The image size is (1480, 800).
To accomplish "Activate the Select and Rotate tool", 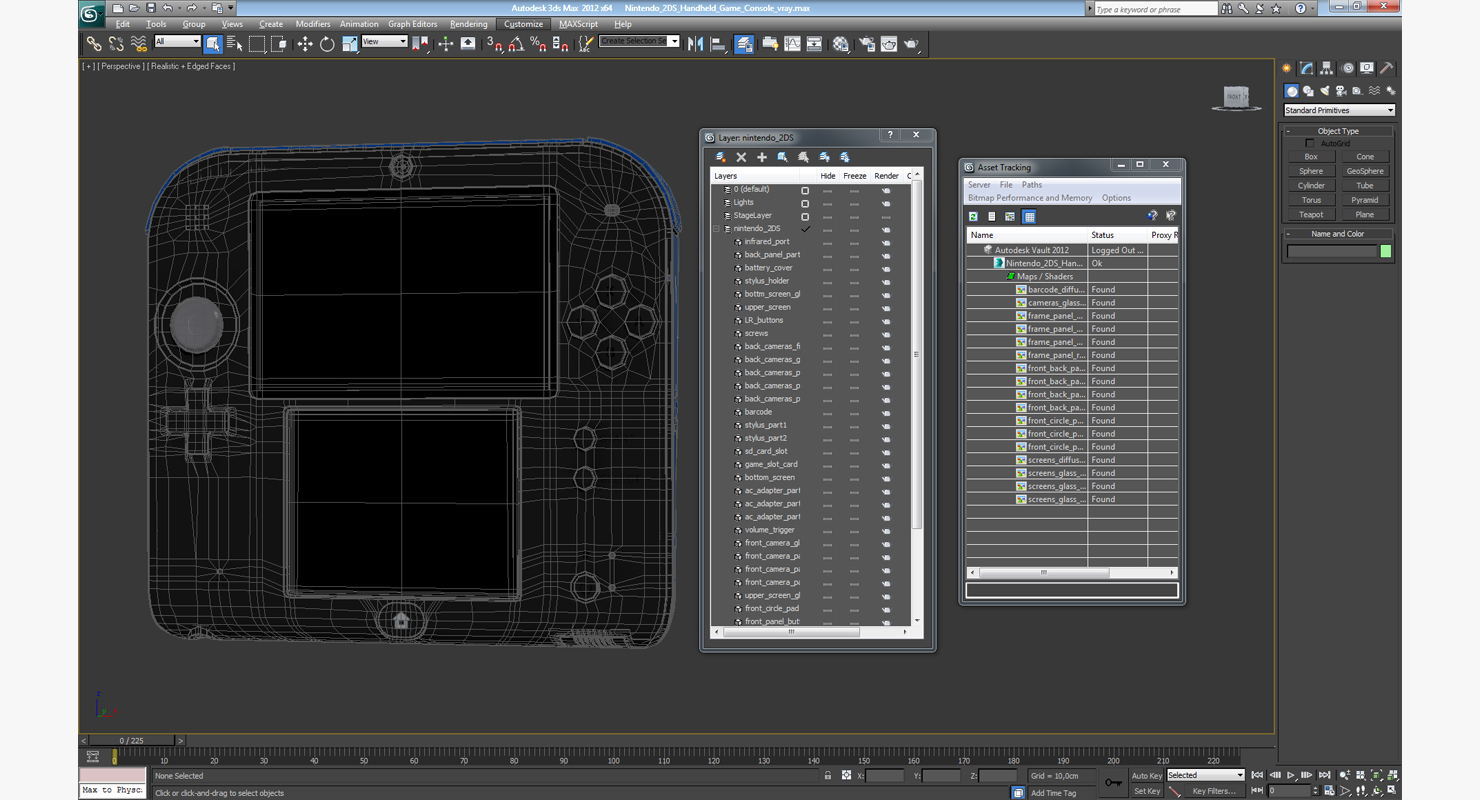I will click(327, 44).
